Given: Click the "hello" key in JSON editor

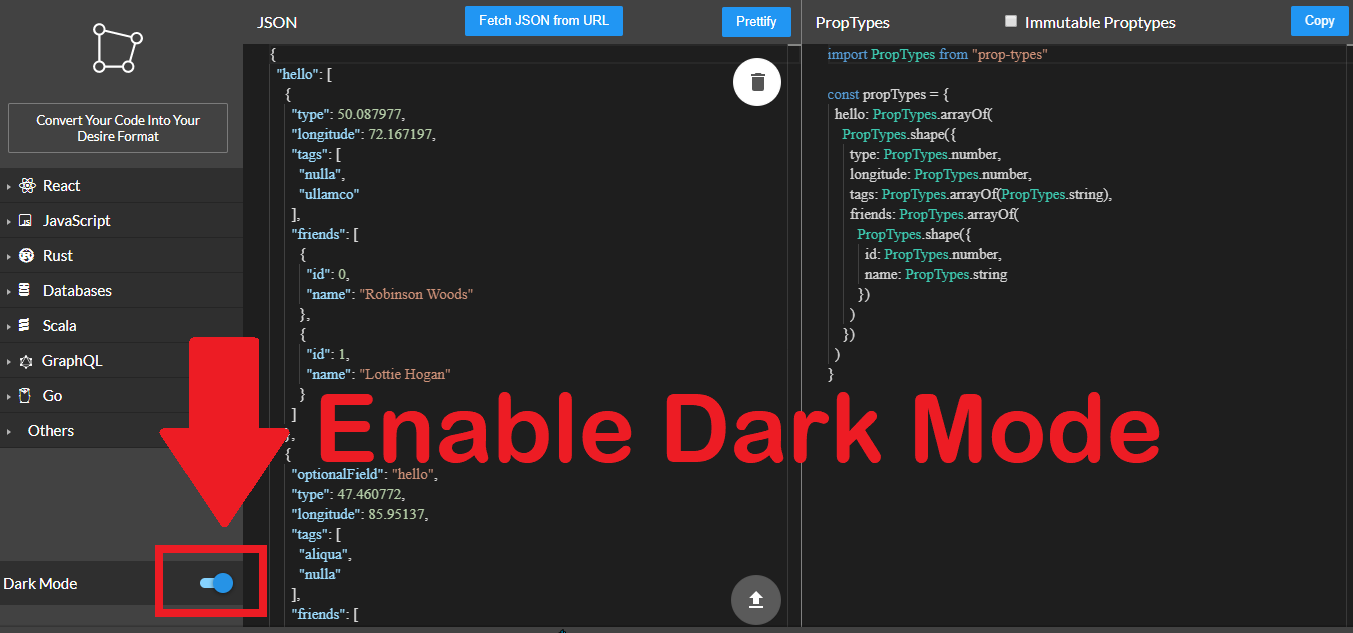Looking at the screenshot, I should click(x=299, y=74).
